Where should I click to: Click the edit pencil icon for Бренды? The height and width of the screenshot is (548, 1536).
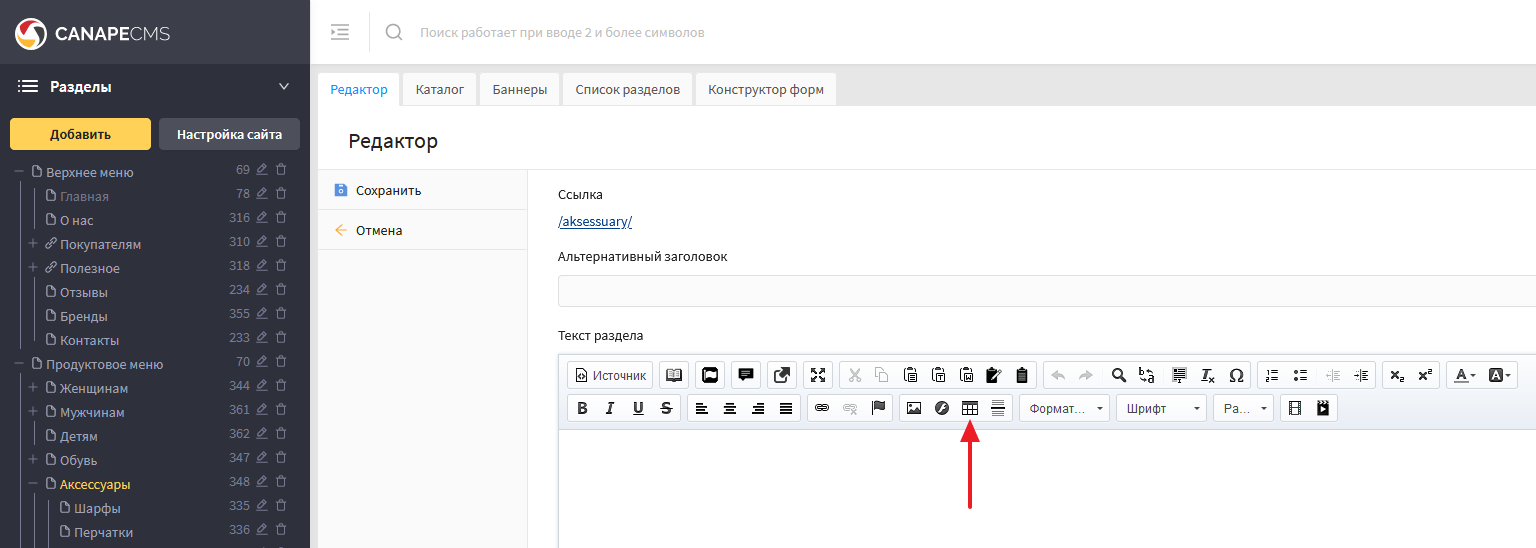tap(262, 316)
